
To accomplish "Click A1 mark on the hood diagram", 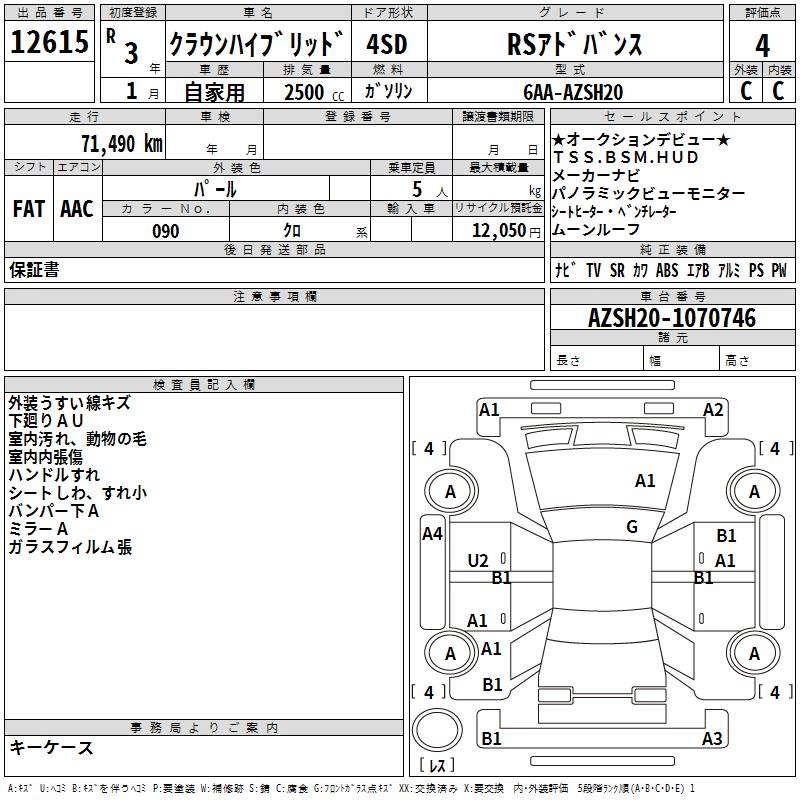I will click(x=645, y=481).
